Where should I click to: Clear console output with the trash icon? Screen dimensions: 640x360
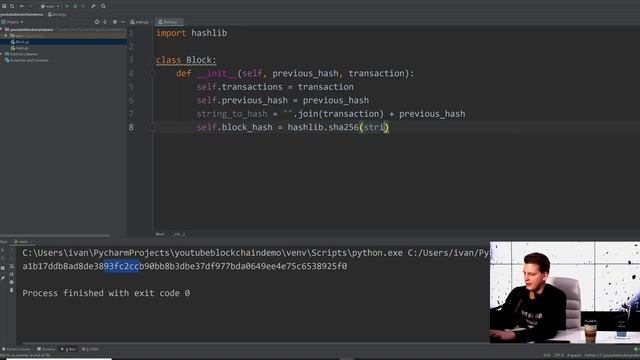pyautogui.click(x=11, y=290)
